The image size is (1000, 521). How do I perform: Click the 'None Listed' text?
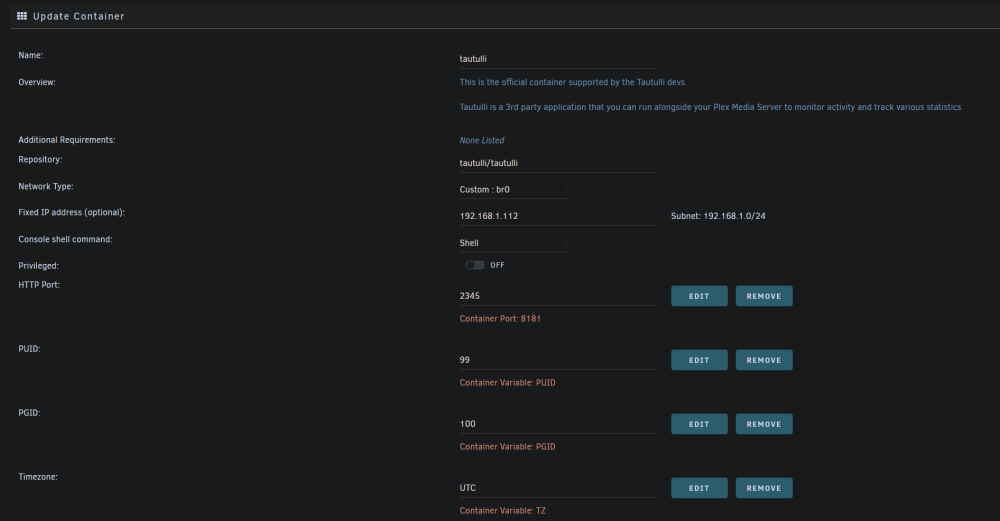482,140
